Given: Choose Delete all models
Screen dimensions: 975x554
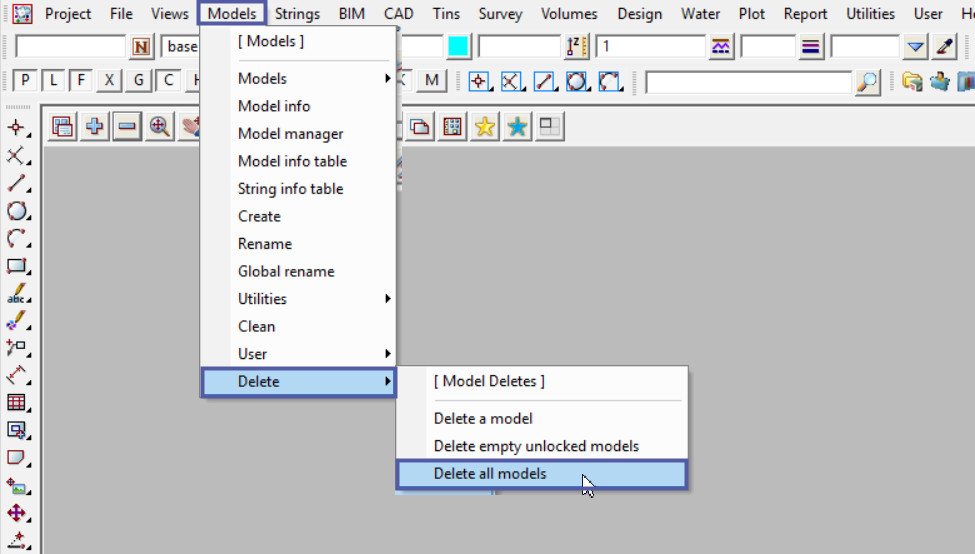Looking at the screenshot, I should (x=490, y=474).
